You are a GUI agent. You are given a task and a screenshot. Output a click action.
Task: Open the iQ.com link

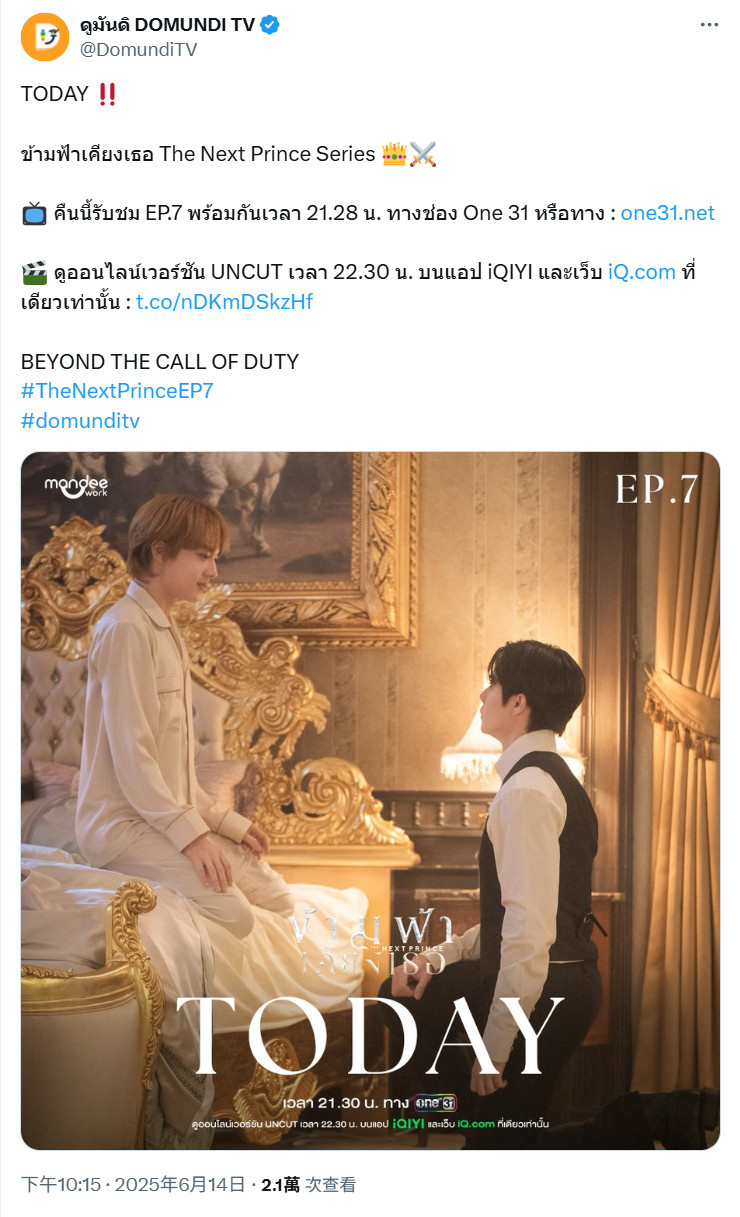coord(642,272)
